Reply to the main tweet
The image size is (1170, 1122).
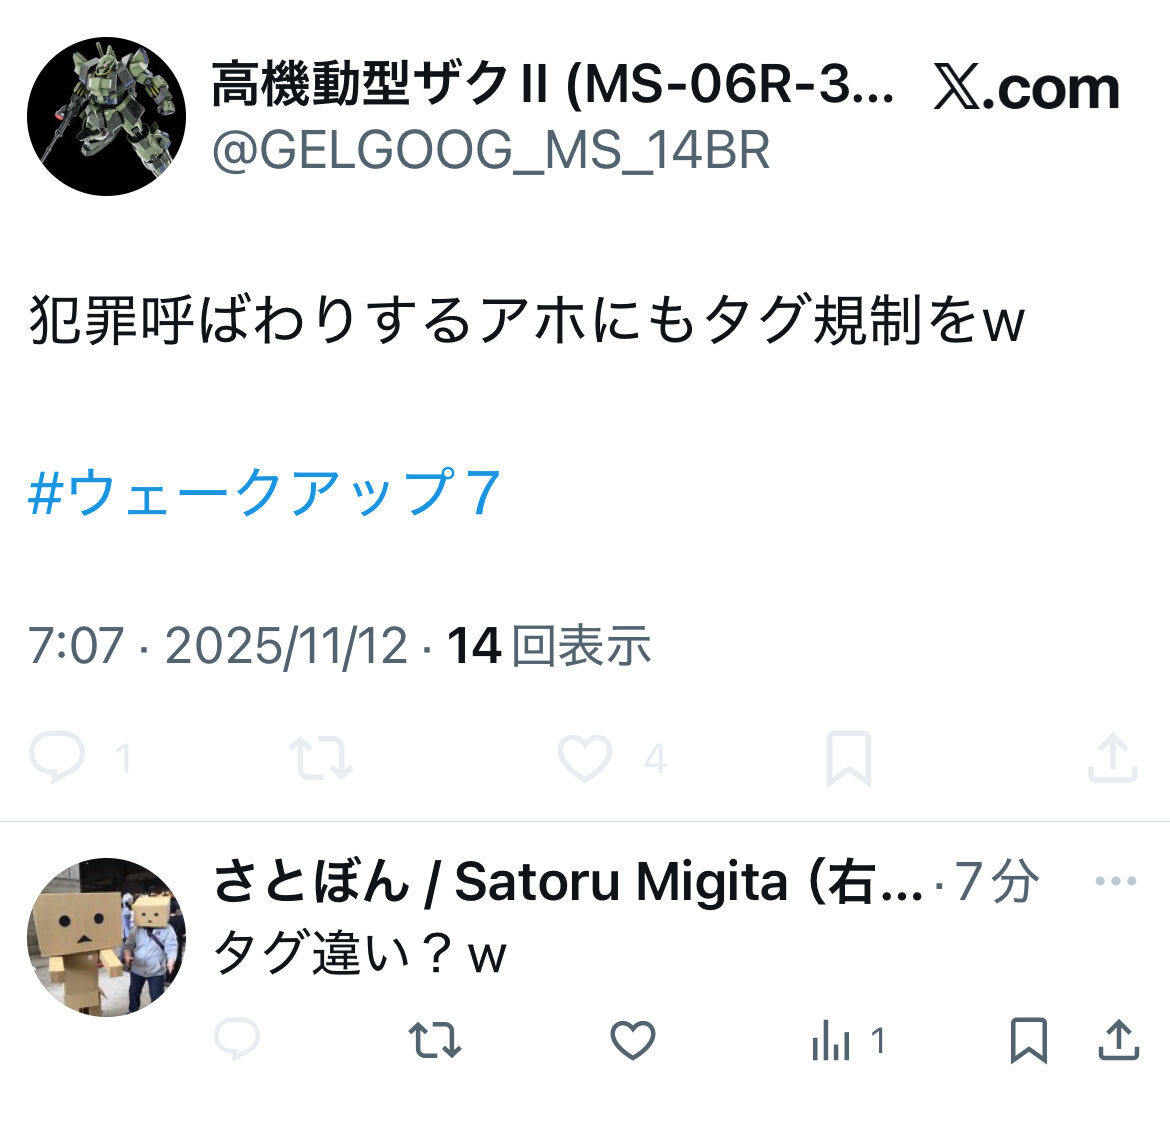pyautogui.click(x=57, y=757)
